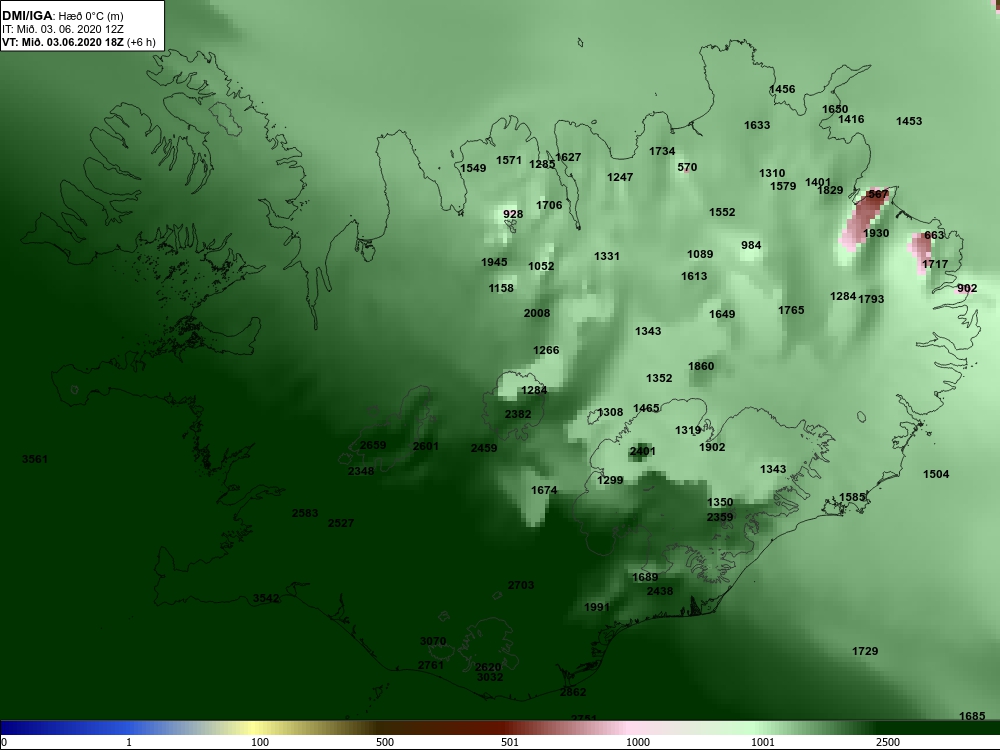1000x750 pixels.
Task: Click the map value 928
Action: [513, 214]
